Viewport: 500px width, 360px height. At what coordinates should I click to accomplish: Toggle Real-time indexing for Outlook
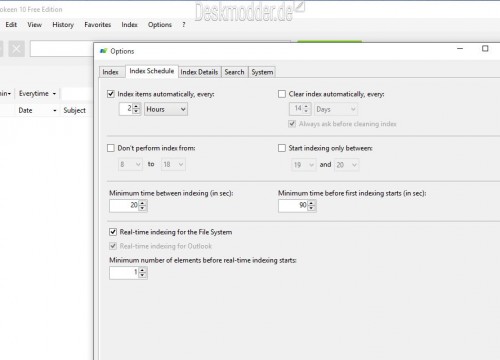[113, 246]
